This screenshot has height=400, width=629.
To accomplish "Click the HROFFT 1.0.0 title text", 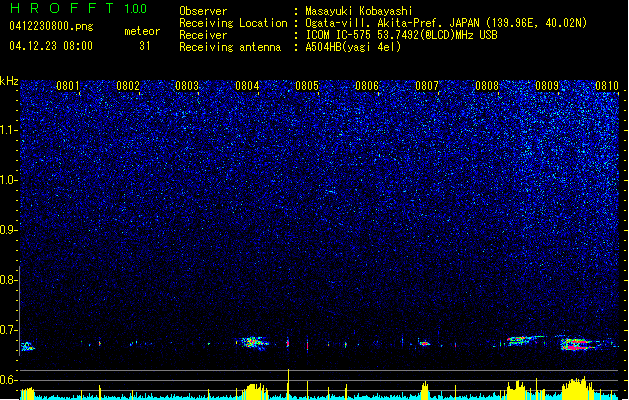I will pyautogui.click(x=79, y=8).
